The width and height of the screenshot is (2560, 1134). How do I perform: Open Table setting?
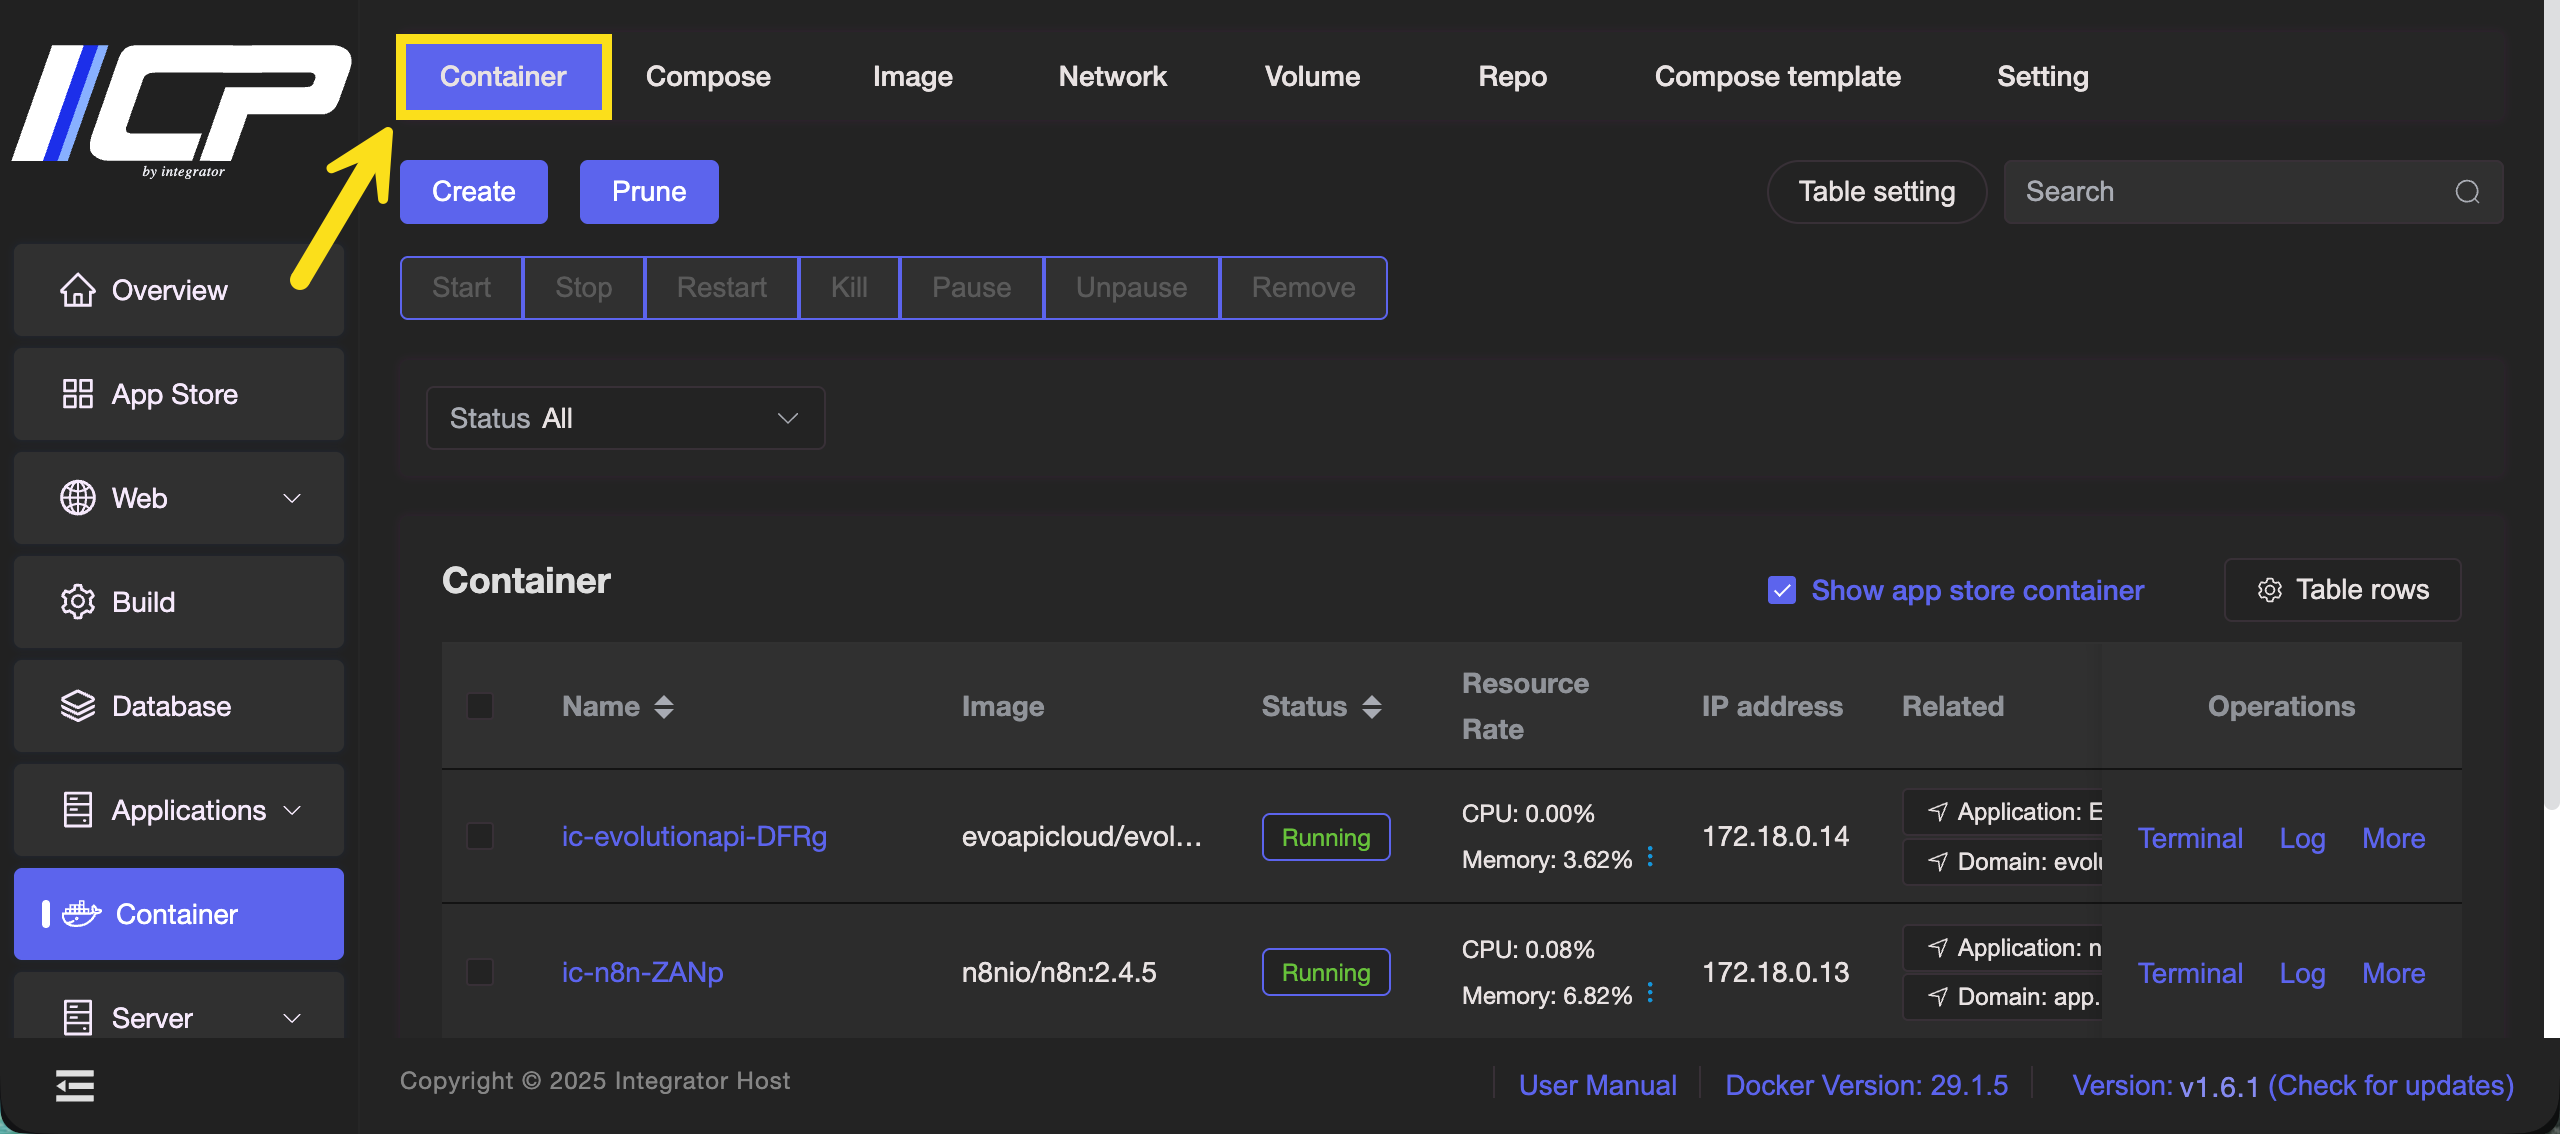tap(1876, 192)
